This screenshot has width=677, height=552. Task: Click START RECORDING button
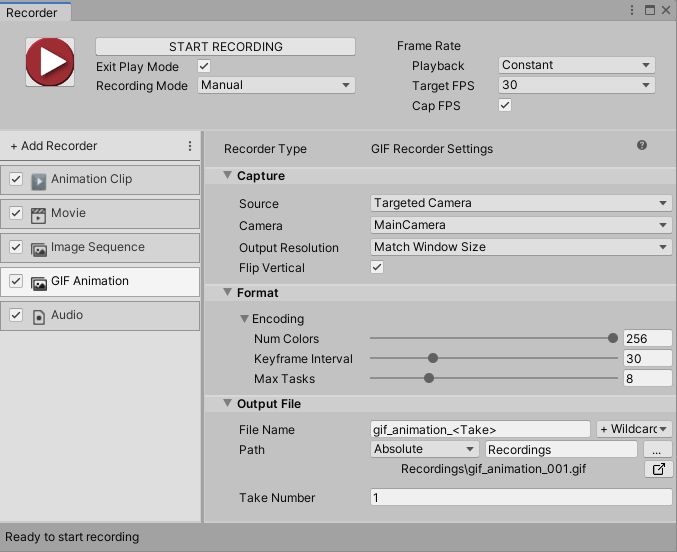tap(225, 47)
